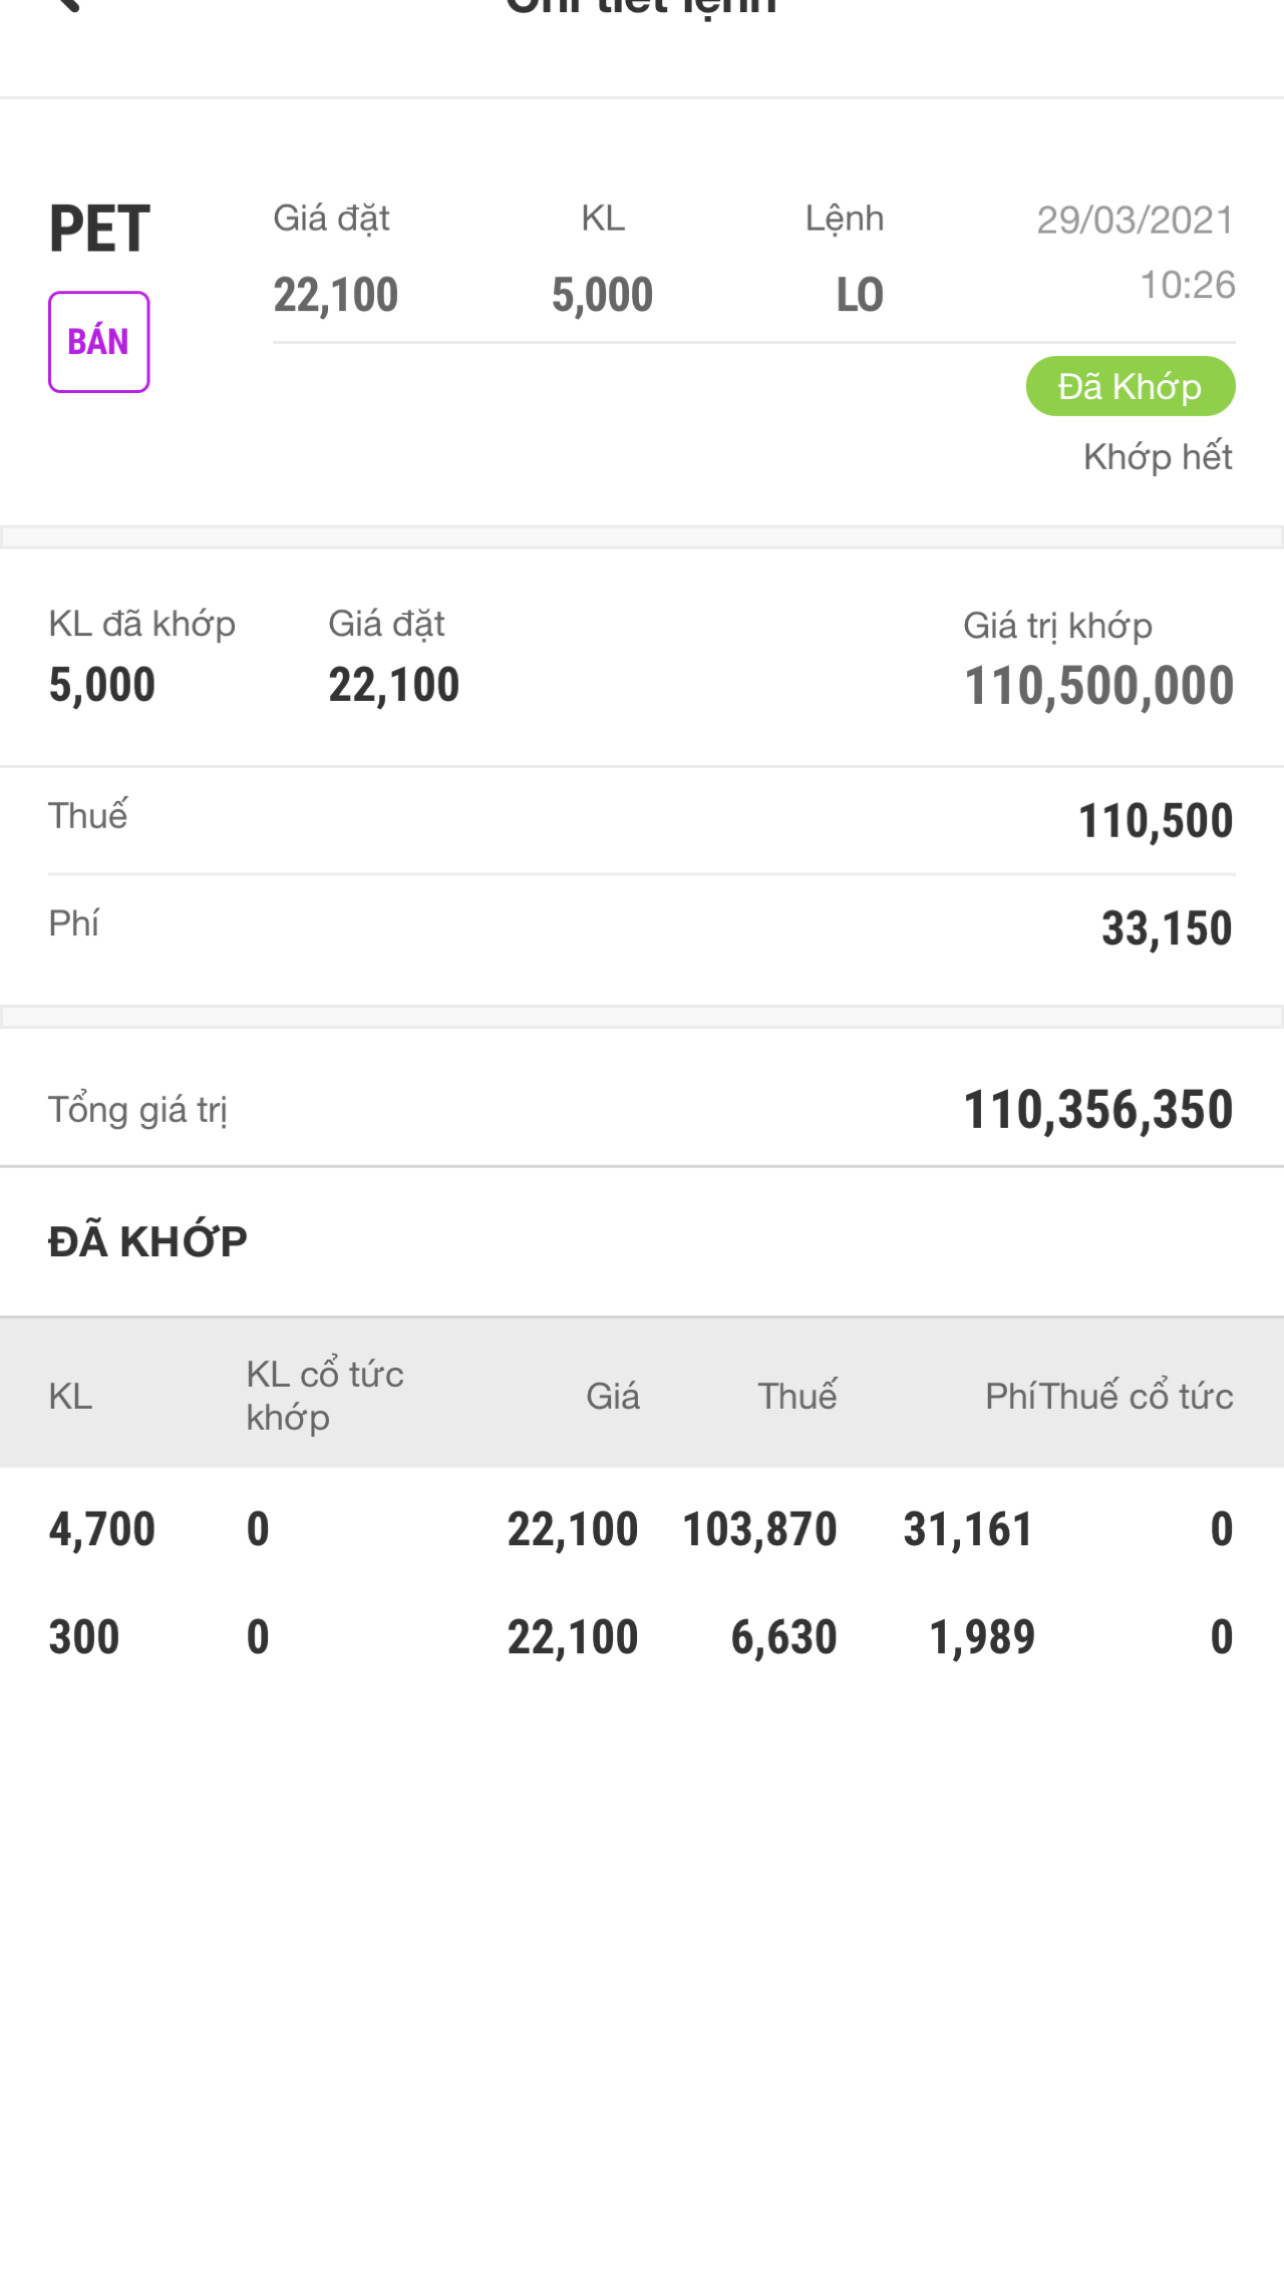Tap the 103,870 tax value in table
The width and height of the screenshot is (1284, 2282).
pyautogui.click(x=759, y=1529)
